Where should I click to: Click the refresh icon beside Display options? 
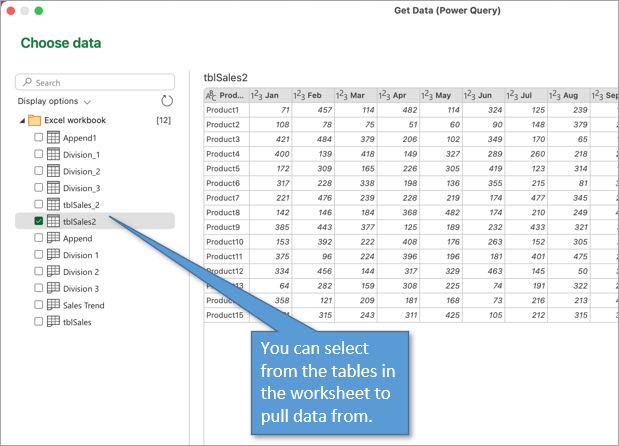[167, 101]
